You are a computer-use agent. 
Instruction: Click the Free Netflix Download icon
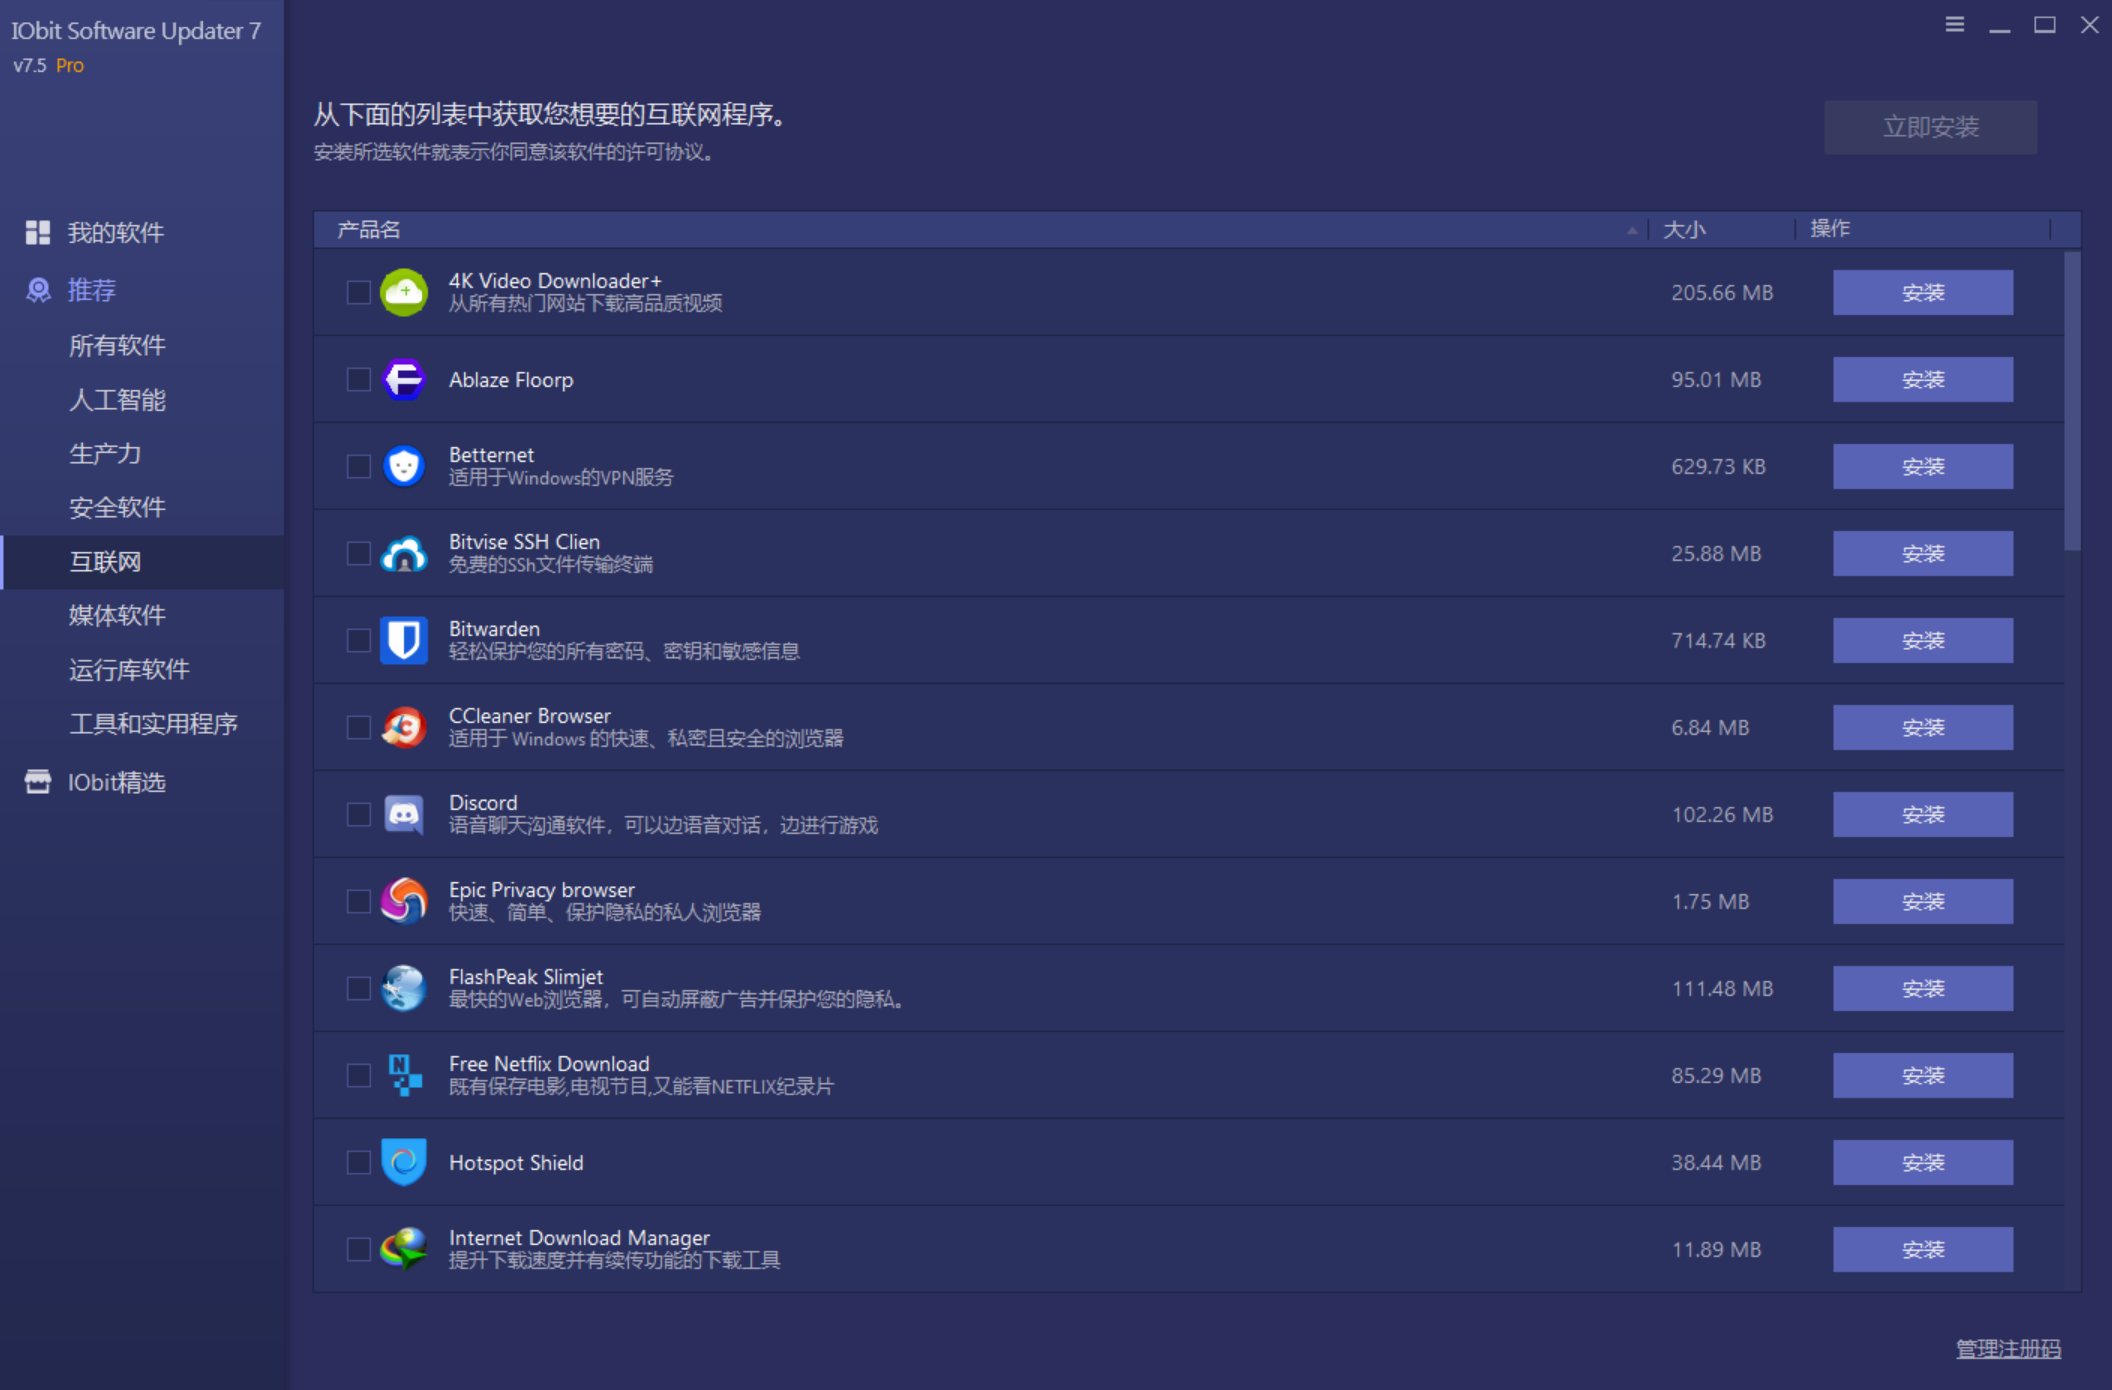[x=404, y=1075]
